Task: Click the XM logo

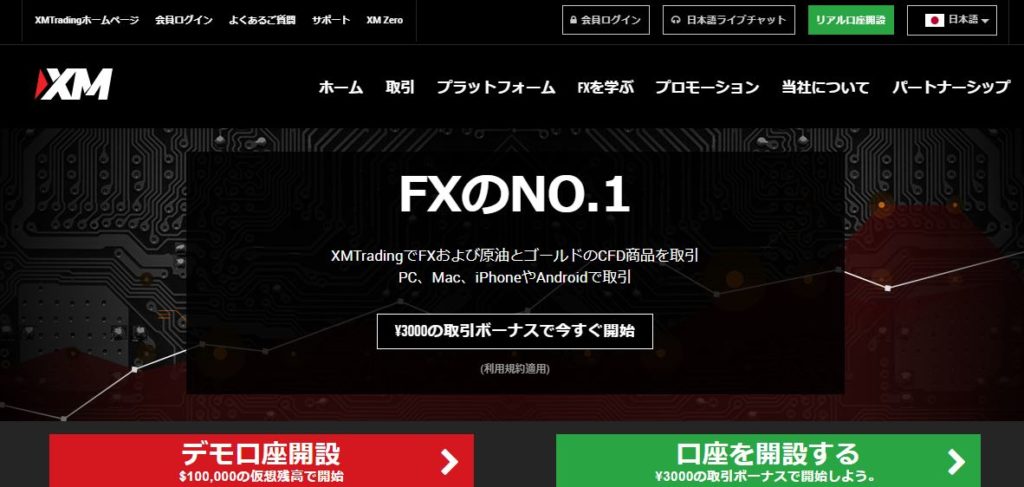Action: click(73, 85)
